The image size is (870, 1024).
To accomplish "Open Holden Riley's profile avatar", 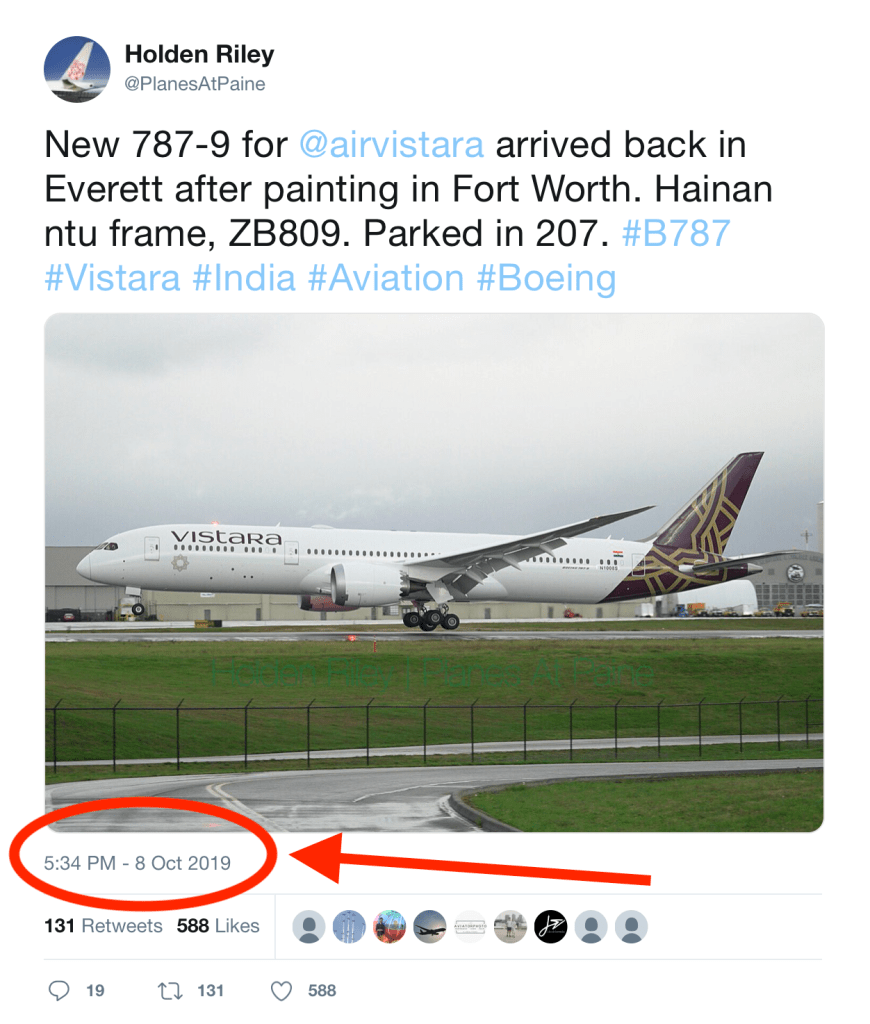I will click(x=77, y=70).
